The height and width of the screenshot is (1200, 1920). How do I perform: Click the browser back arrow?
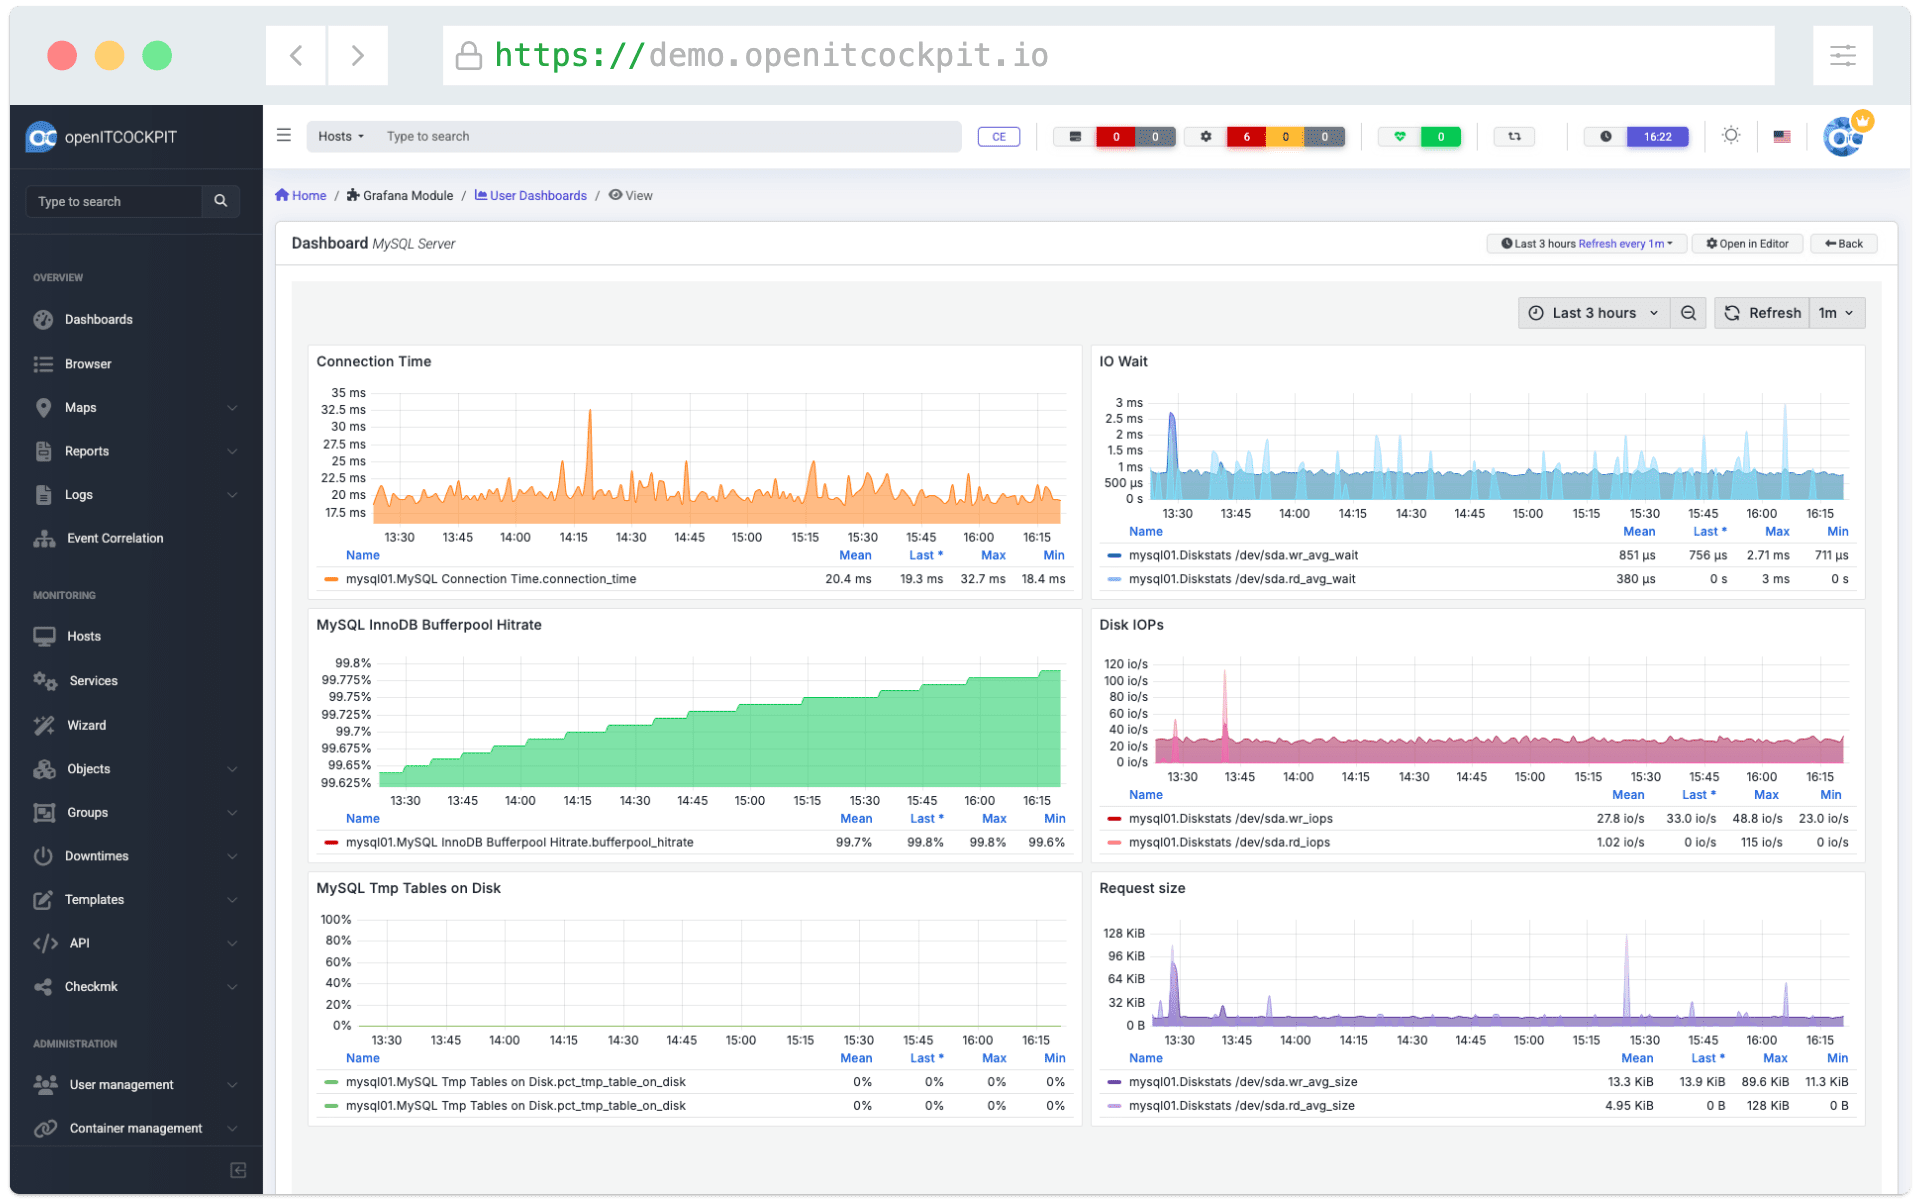point(296,55)
